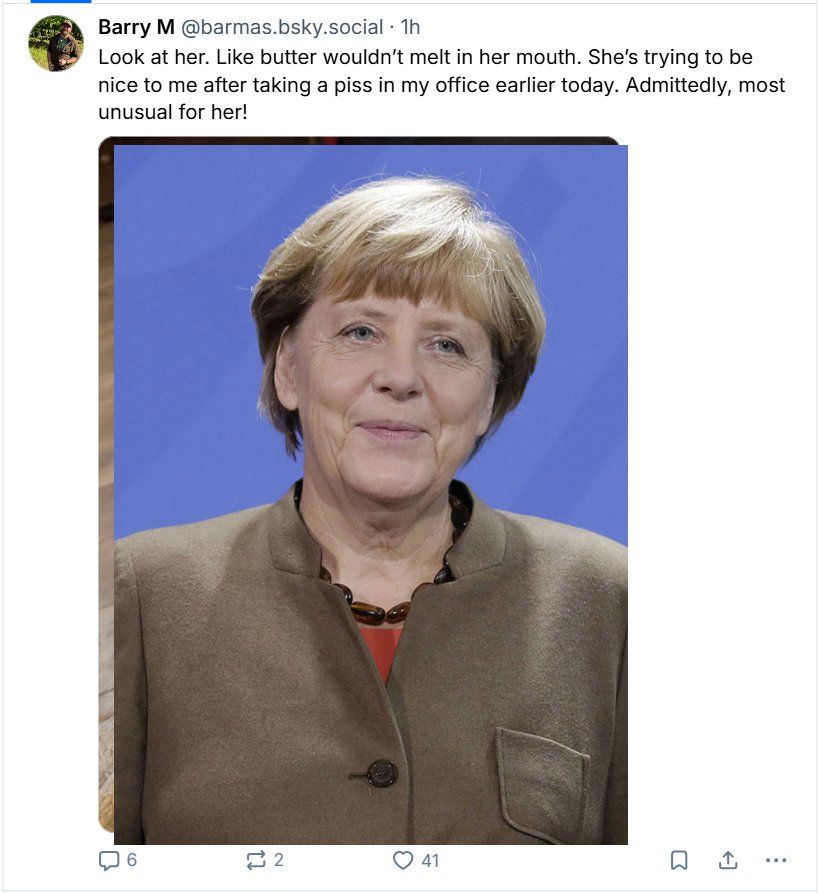Click the partially hidden image behind the photo

pyautogui.click(x=106, y=484)
